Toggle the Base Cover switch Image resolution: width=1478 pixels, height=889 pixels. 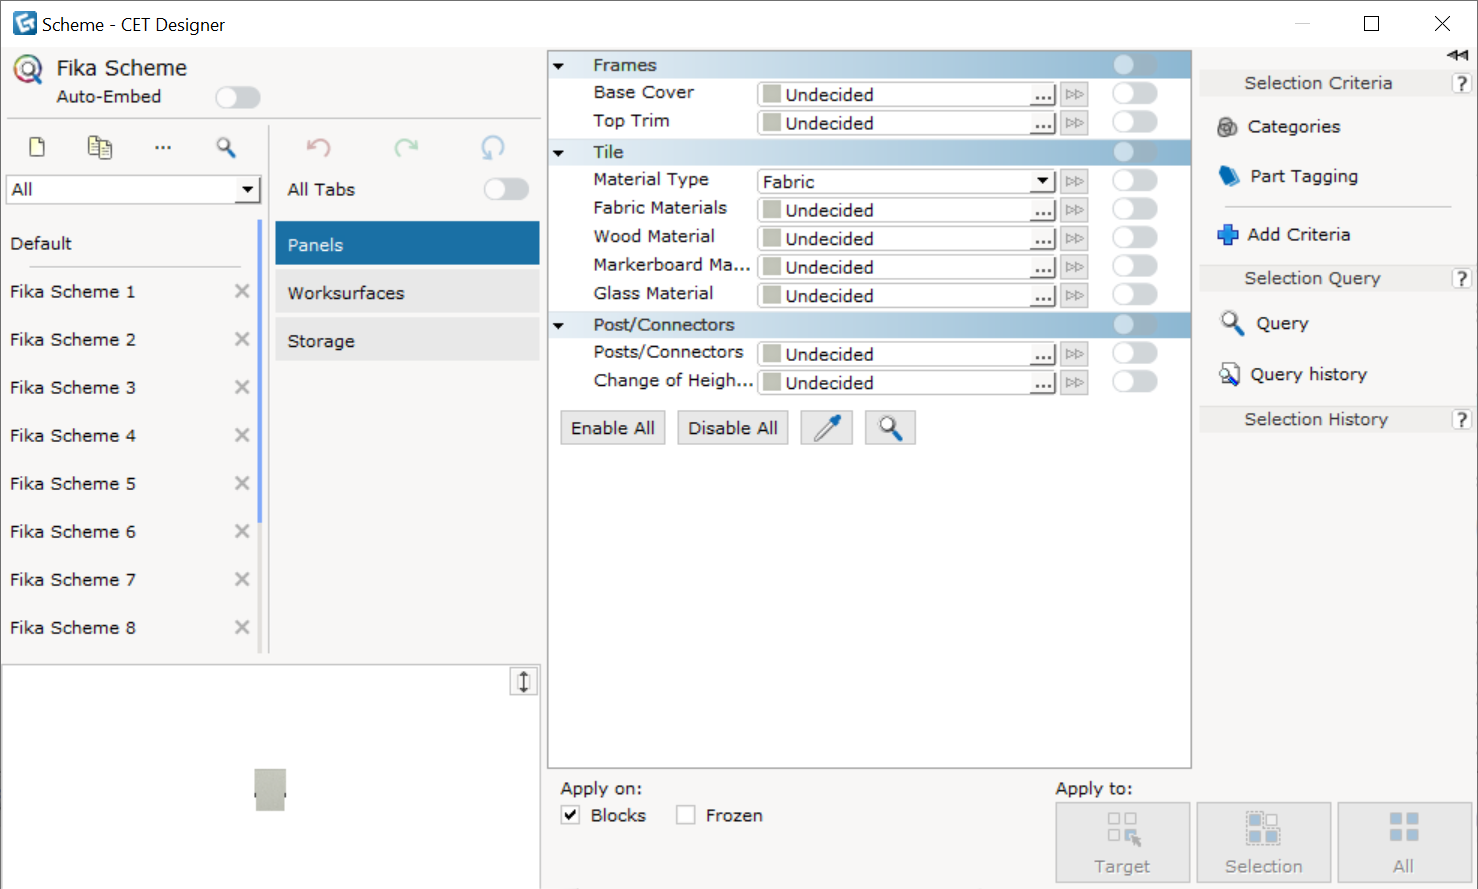(1135, 93)
